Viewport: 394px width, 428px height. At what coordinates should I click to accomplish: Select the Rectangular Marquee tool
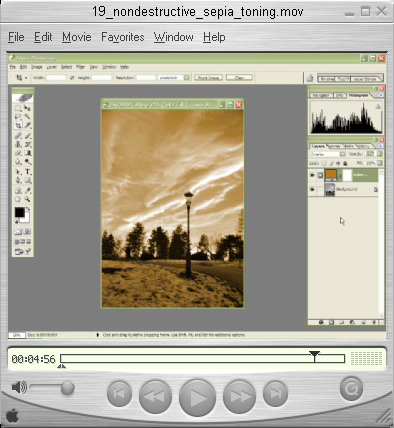[x=18, y=108]
